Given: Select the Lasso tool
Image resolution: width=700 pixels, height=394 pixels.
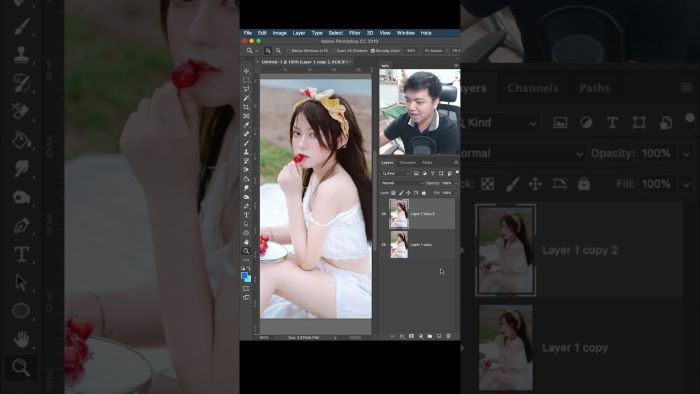Looking at the screenshot, I should 246,89.
